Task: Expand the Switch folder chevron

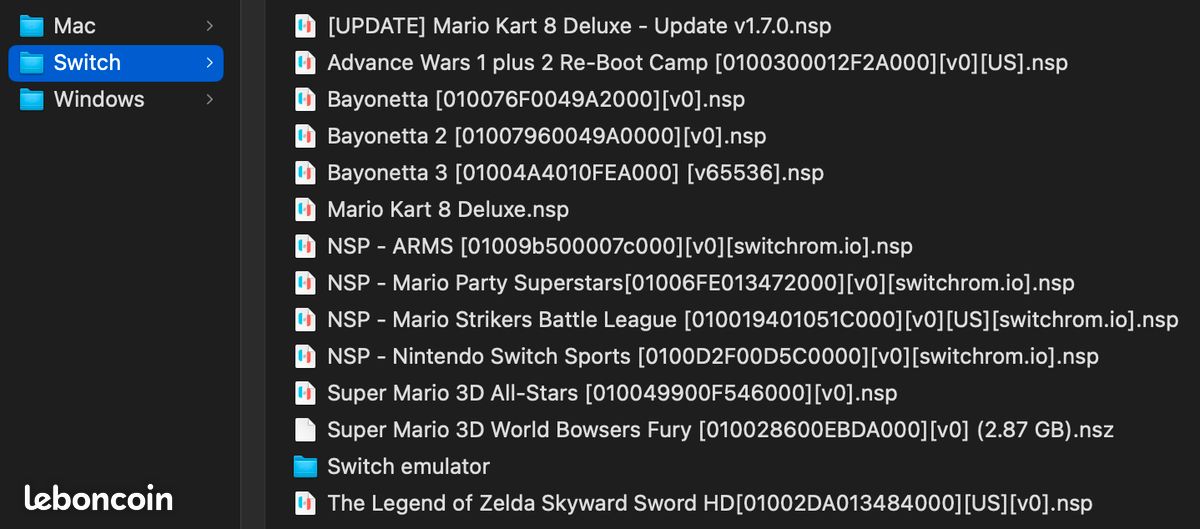Action: pyautogui.click(x=209, y=63)
